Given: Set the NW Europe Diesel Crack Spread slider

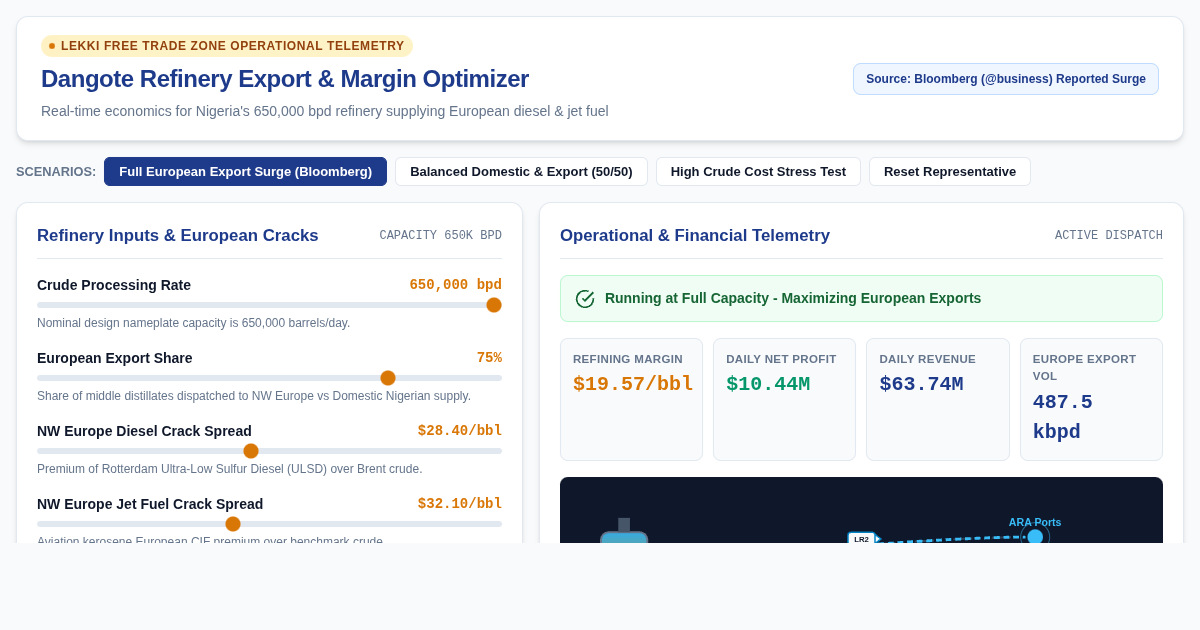Looking at the screenshot, I should tap(251, 451).
